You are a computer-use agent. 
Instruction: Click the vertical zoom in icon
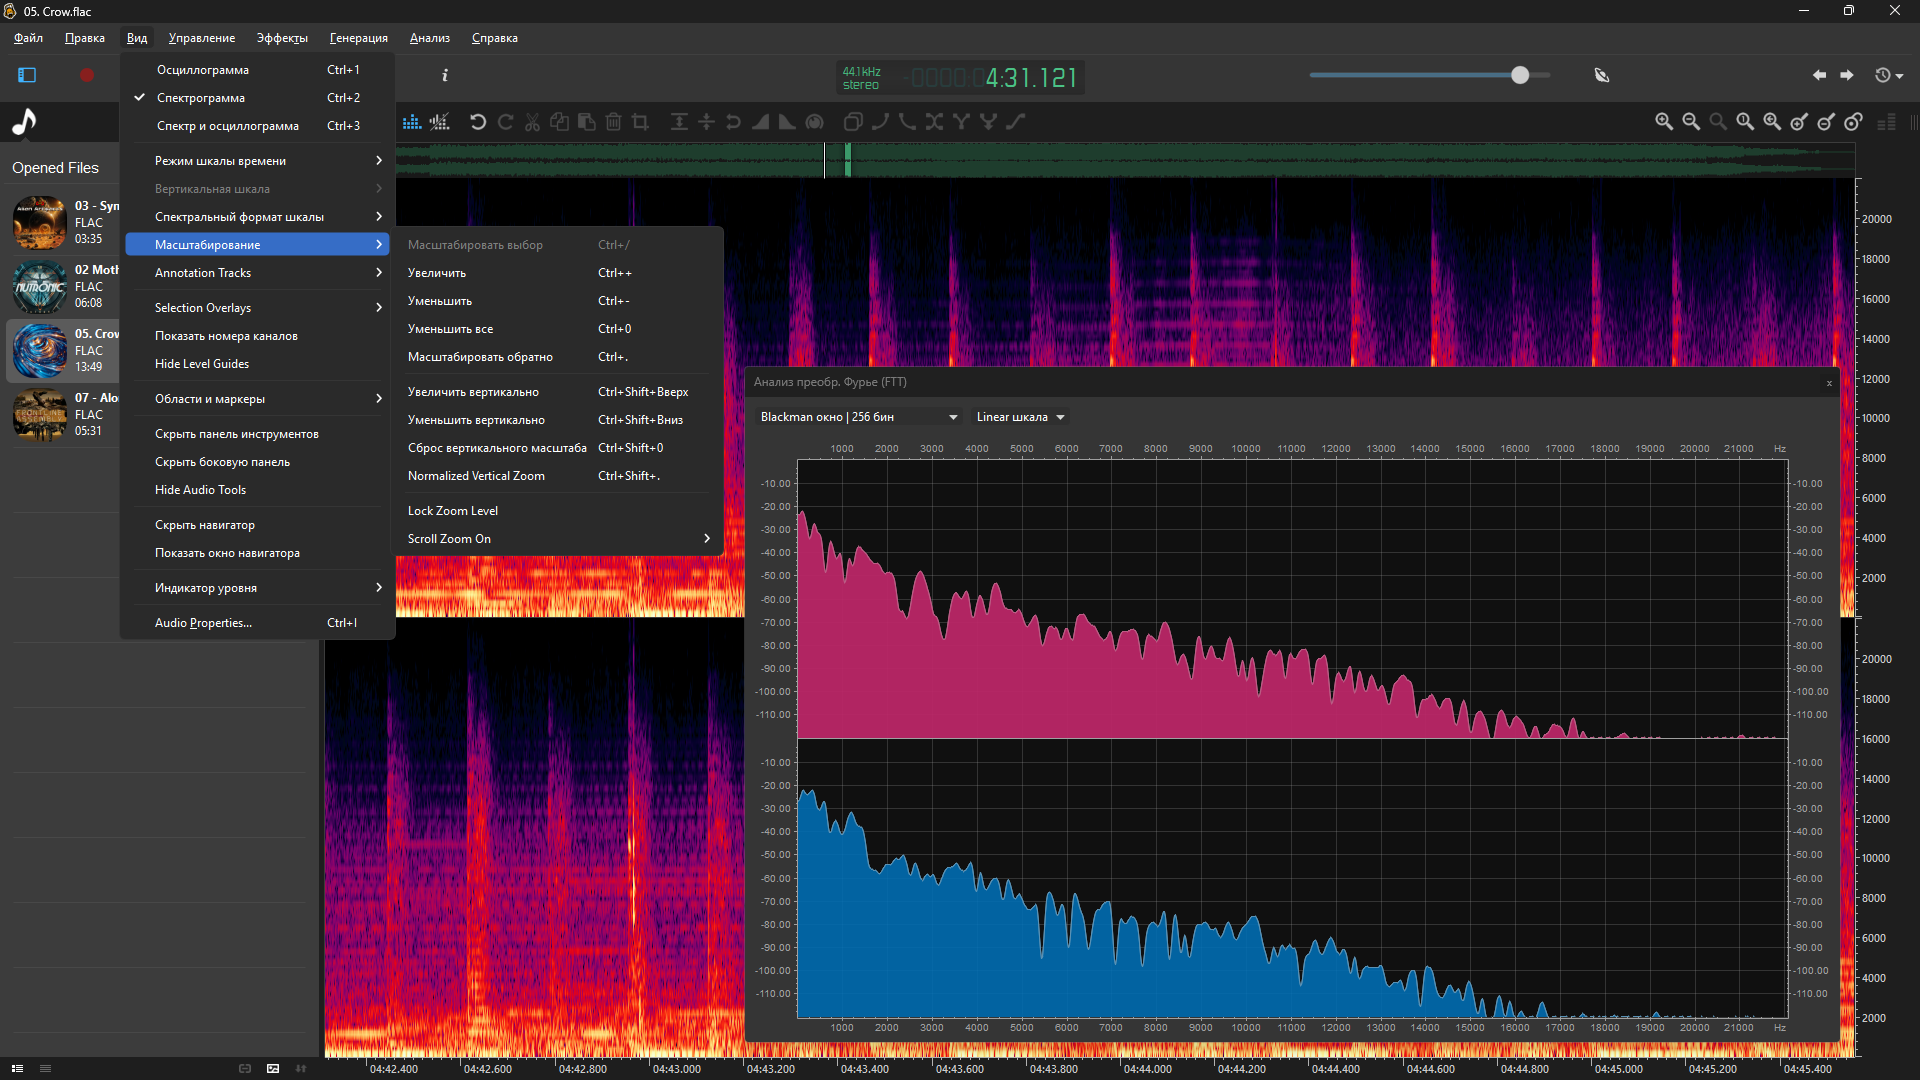(x=1799, y=122)
